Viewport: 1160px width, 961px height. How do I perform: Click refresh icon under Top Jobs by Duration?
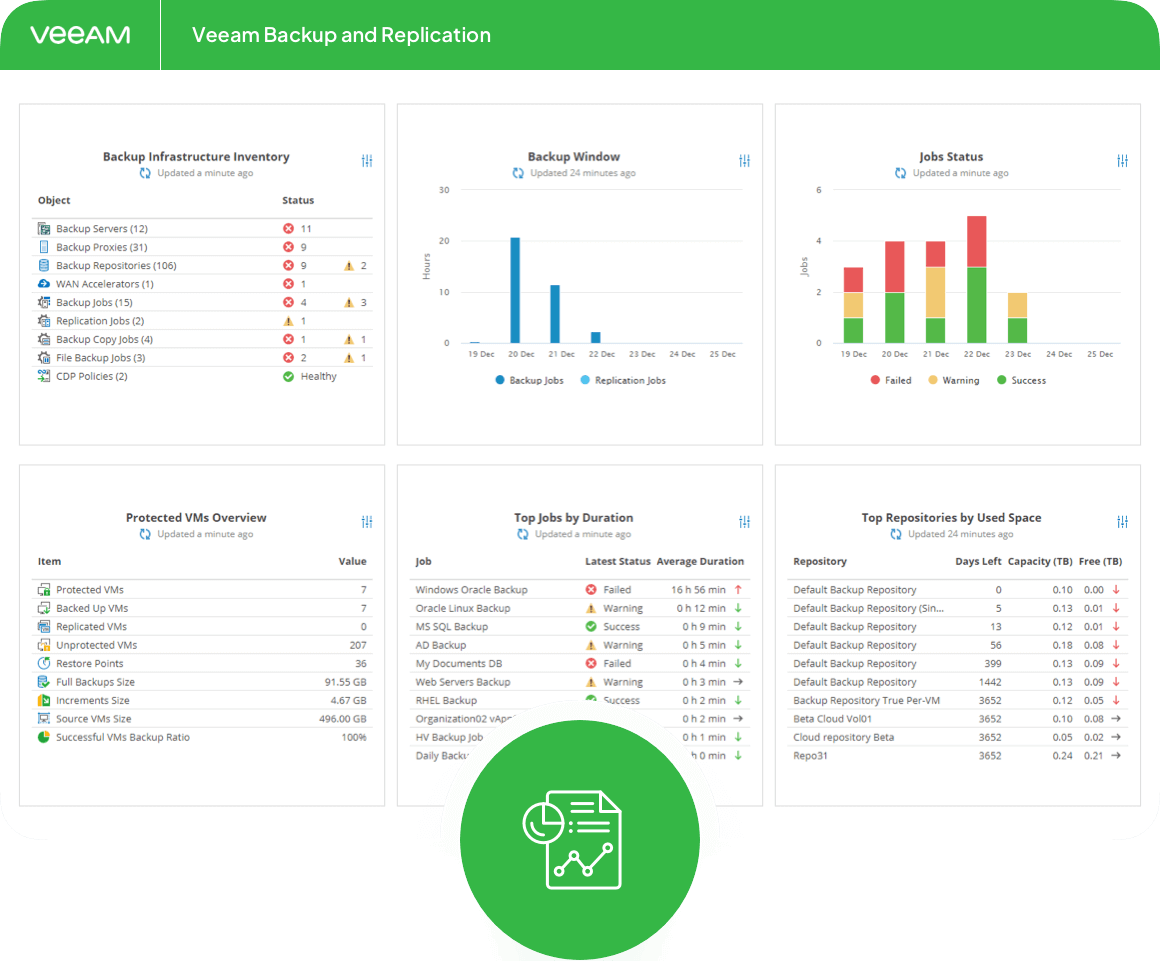523,534
